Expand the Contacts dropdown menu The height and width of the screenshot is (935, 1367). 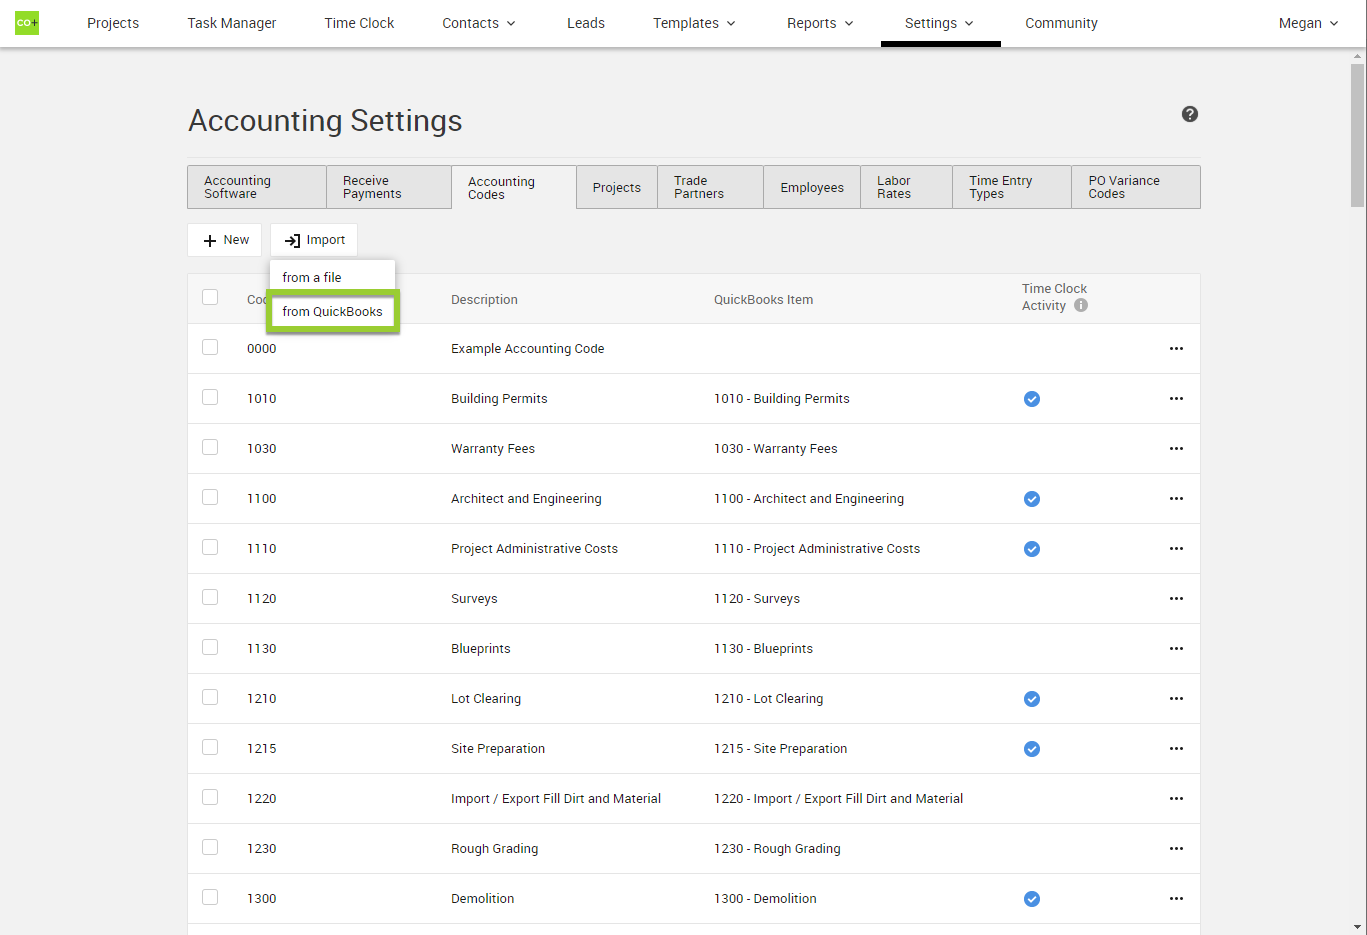point(479,23)
